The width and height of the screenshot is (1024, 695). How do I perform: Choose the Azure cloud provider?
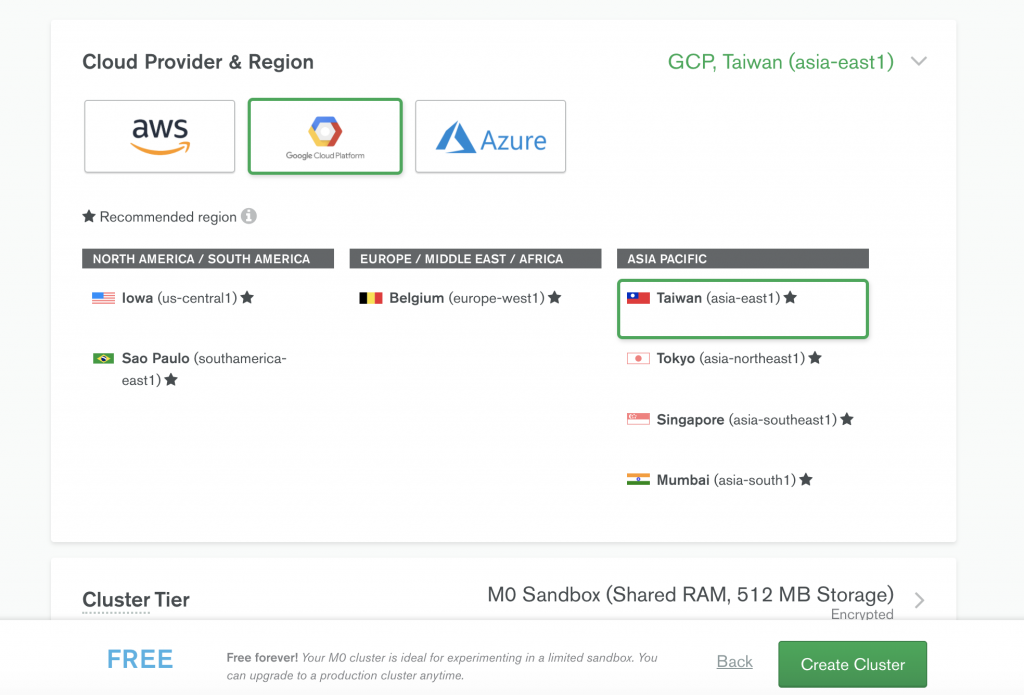pos(490,137)
